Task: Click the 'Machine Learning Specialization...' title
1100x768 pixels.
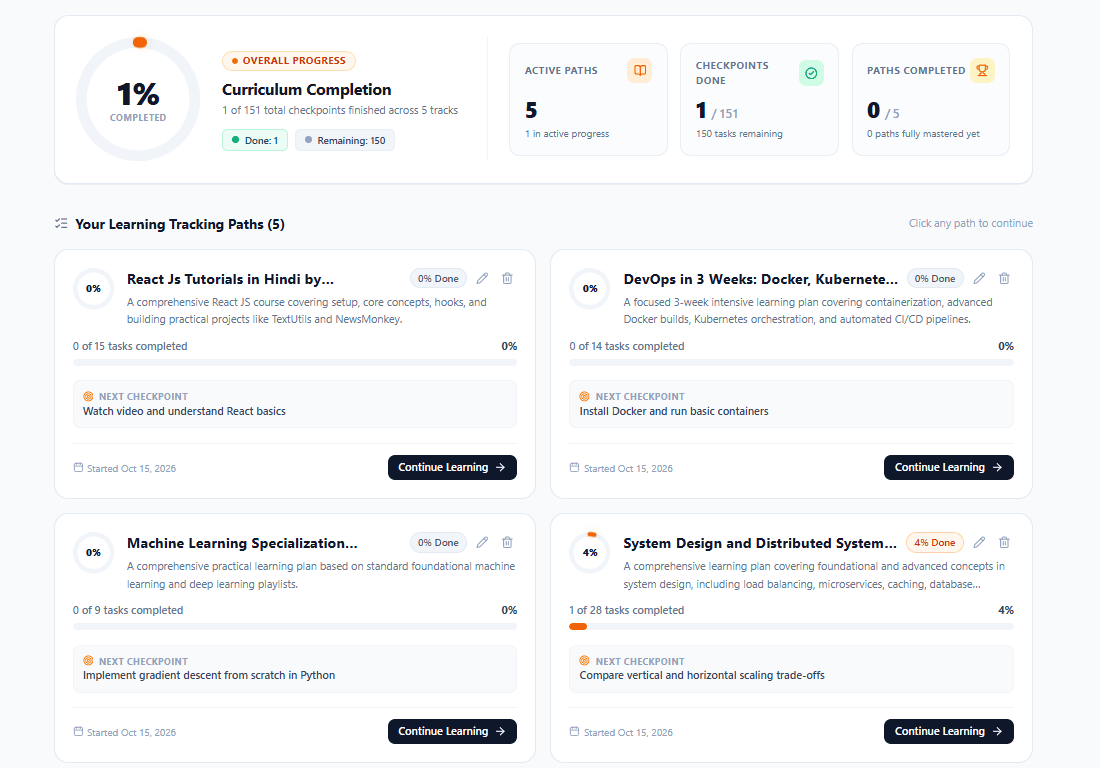Action: point(242,544)
